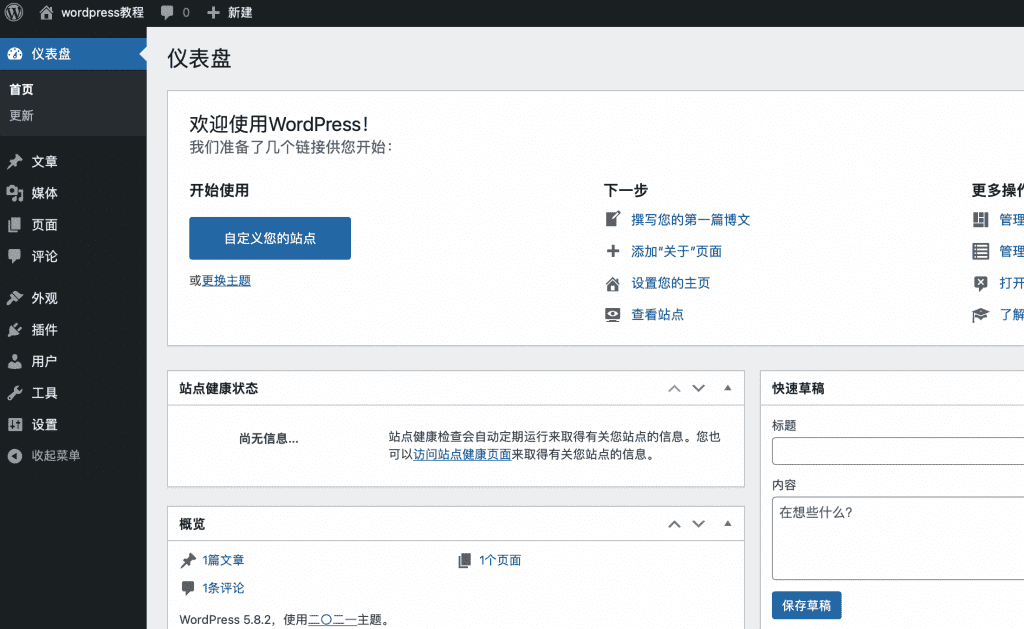
Task: Move 站点健康状态 panel down
Action: click(x=699, y=389)
